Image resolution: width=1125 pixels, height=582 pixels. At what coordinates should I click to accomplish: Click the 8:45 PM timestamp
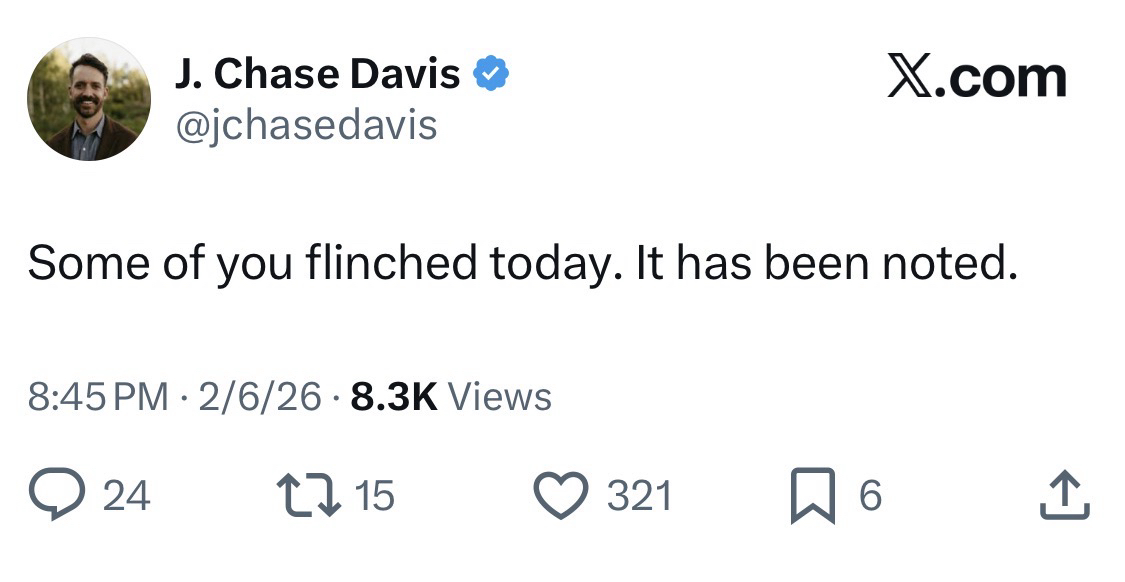(98, 397)
